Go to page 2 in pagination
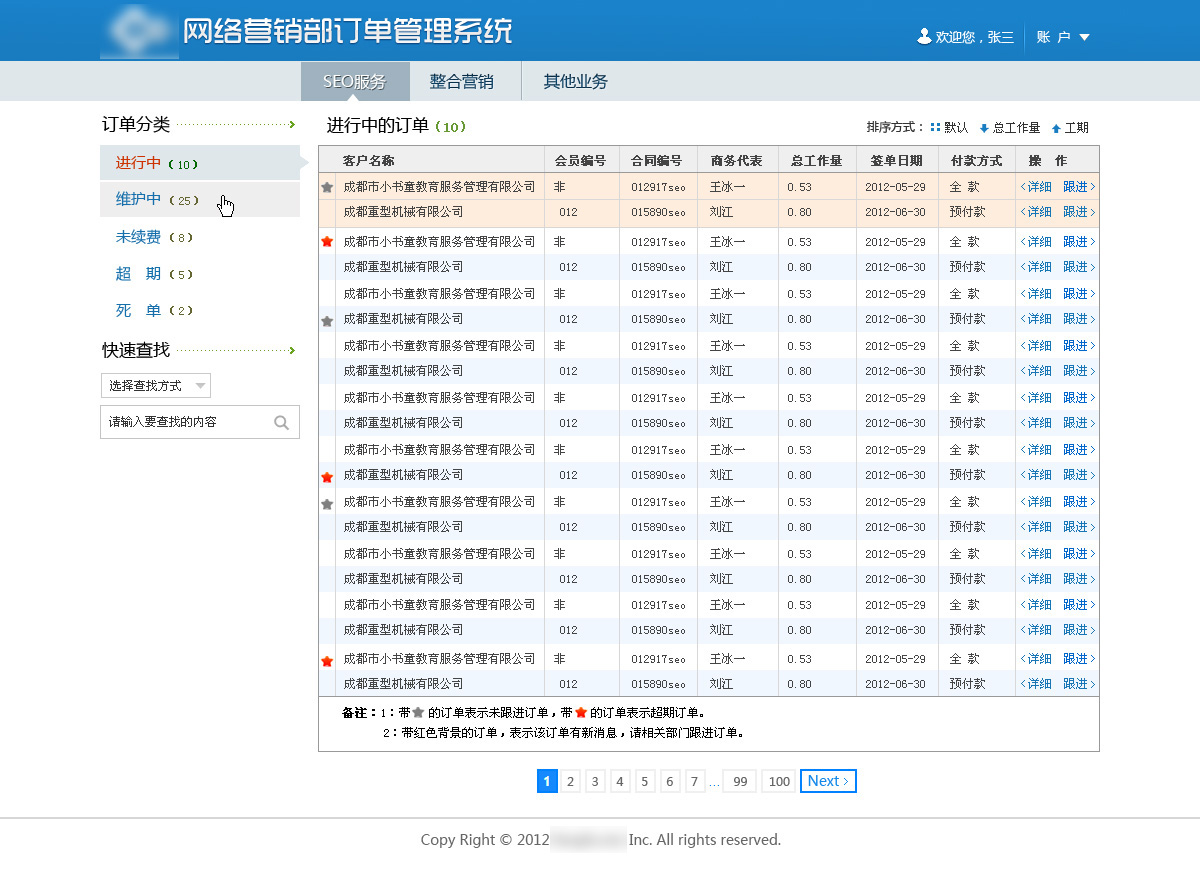This screenshot has width=1200, height=893. [x=571, y=781]
